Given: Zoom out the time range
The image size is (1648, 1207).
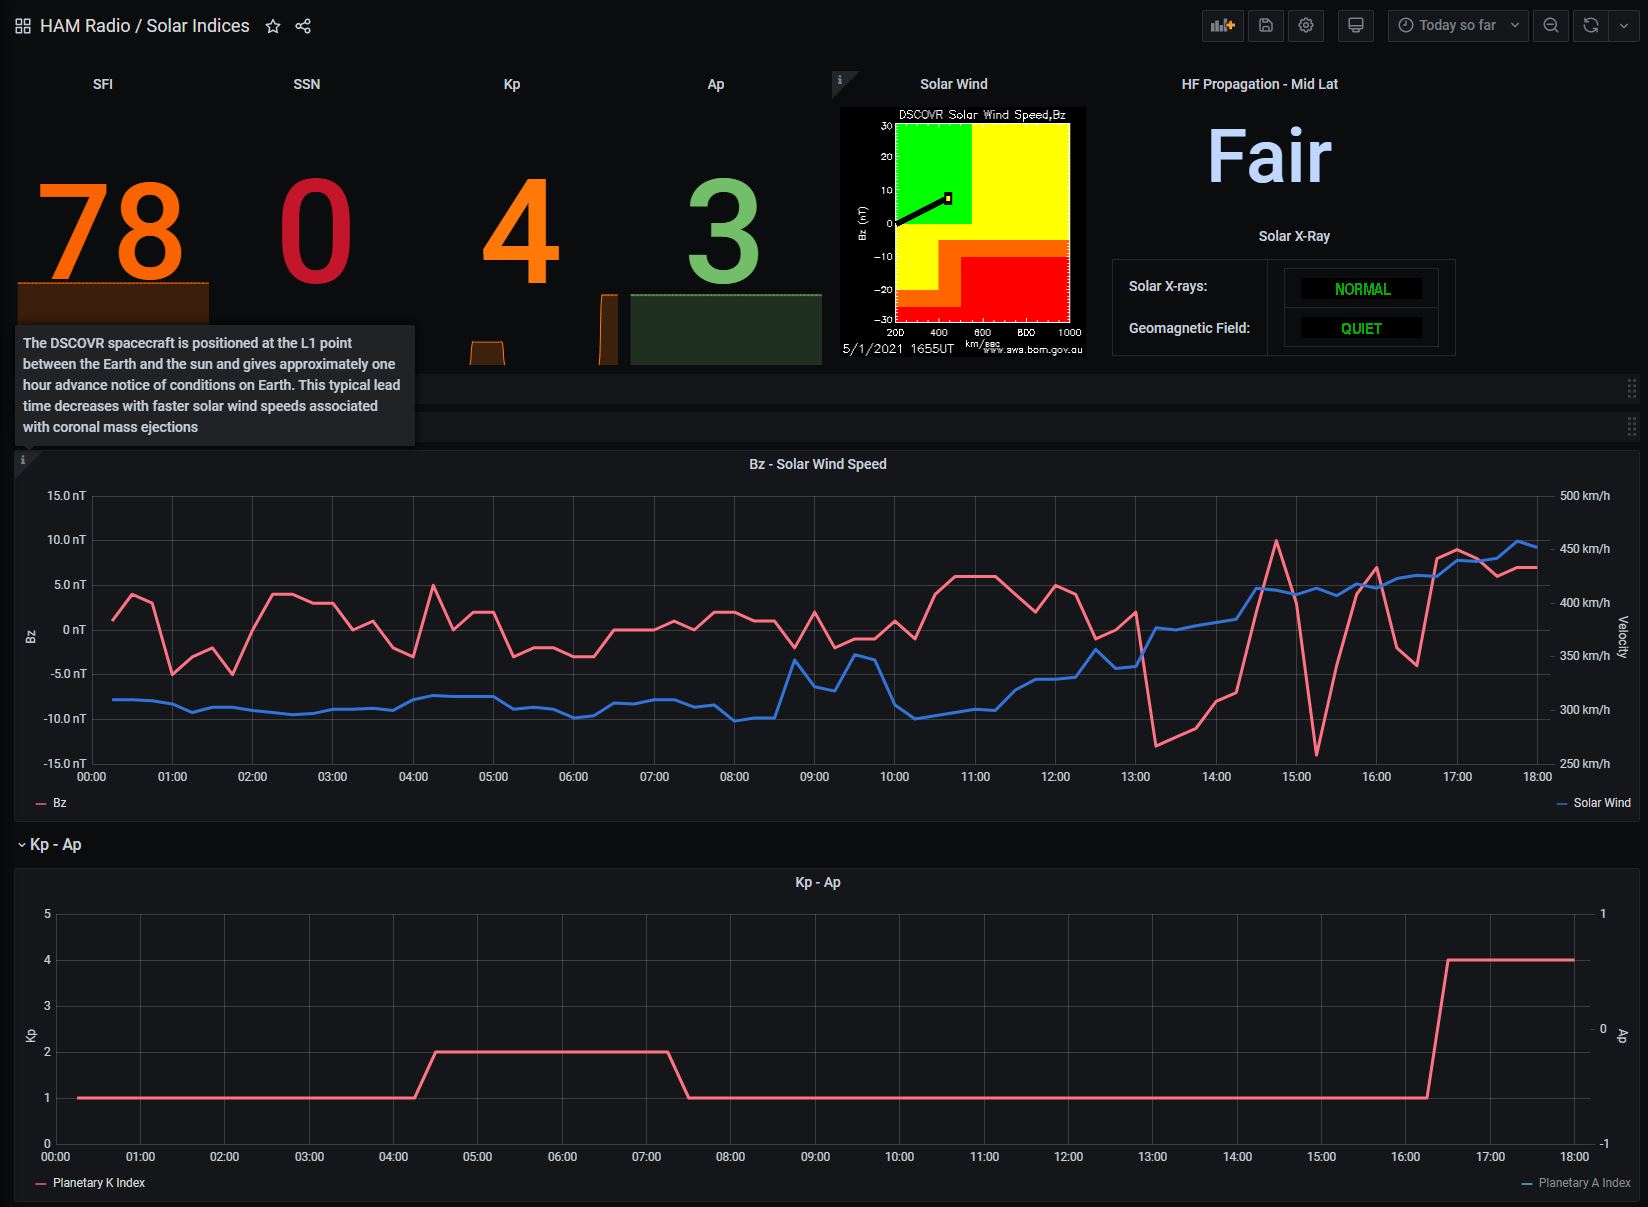Looking at the screenshot, I should click(1551, 26).
